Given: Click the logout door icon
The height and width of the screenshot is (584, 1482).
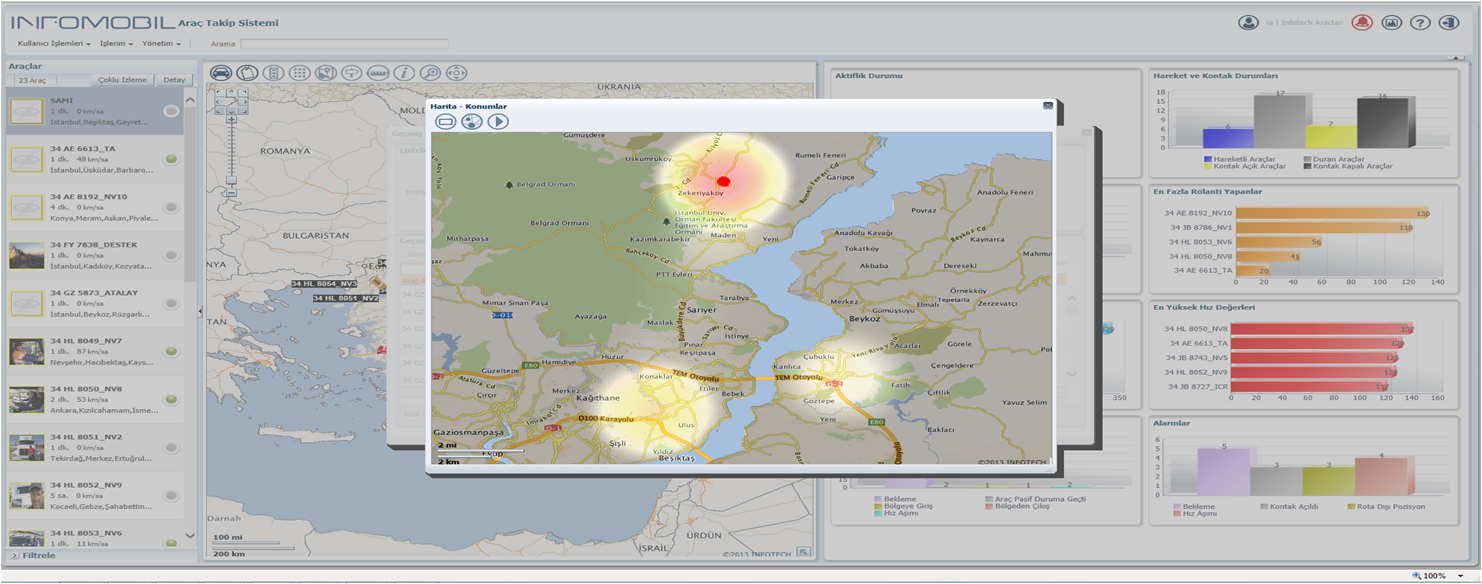Looking at the screenshot, I should tap(1449, 22).
